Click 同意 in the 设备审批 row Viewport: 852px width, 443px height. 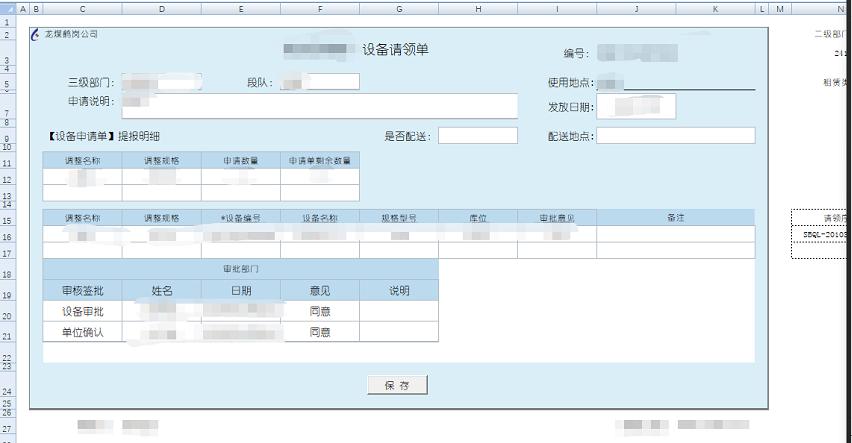[320, 311]
